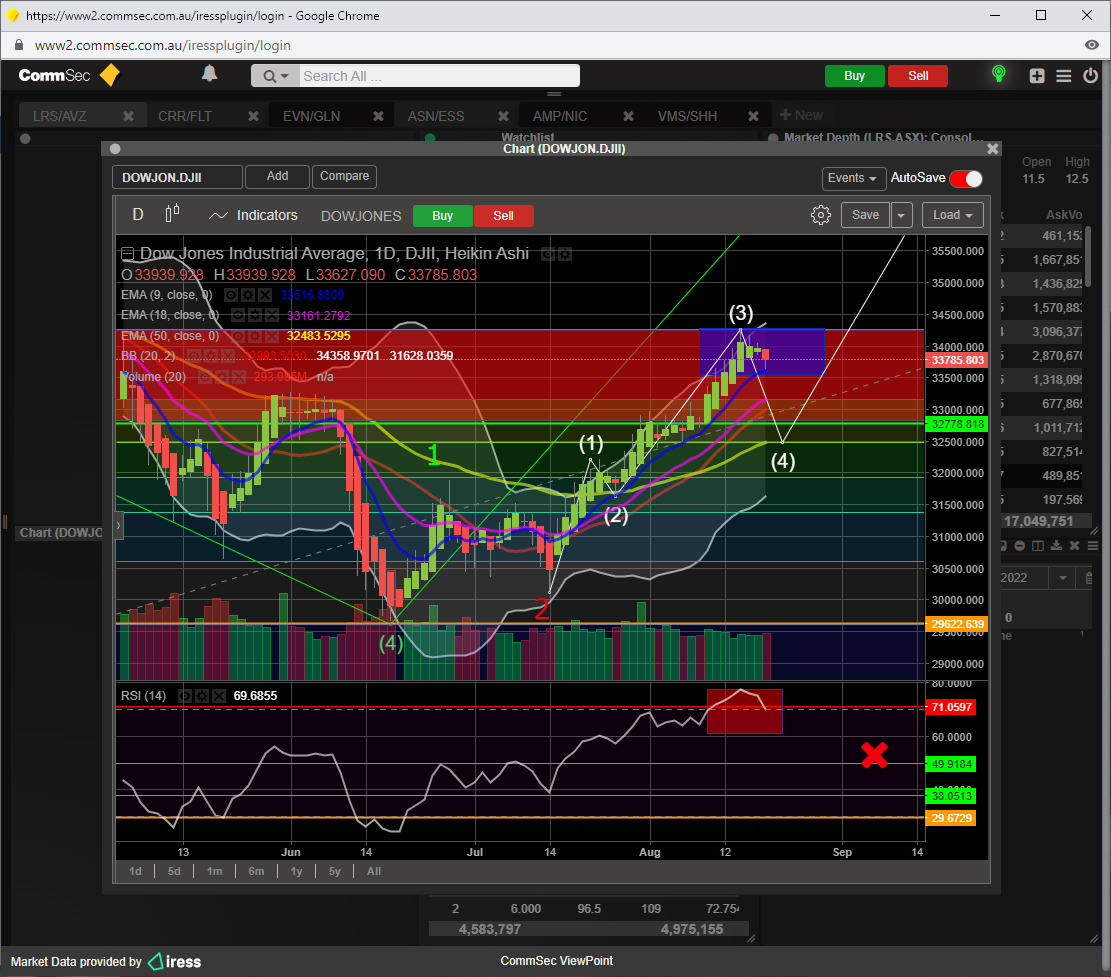Switch to the AMP/NIC tab
The image size is (1111, 977).
559,116
